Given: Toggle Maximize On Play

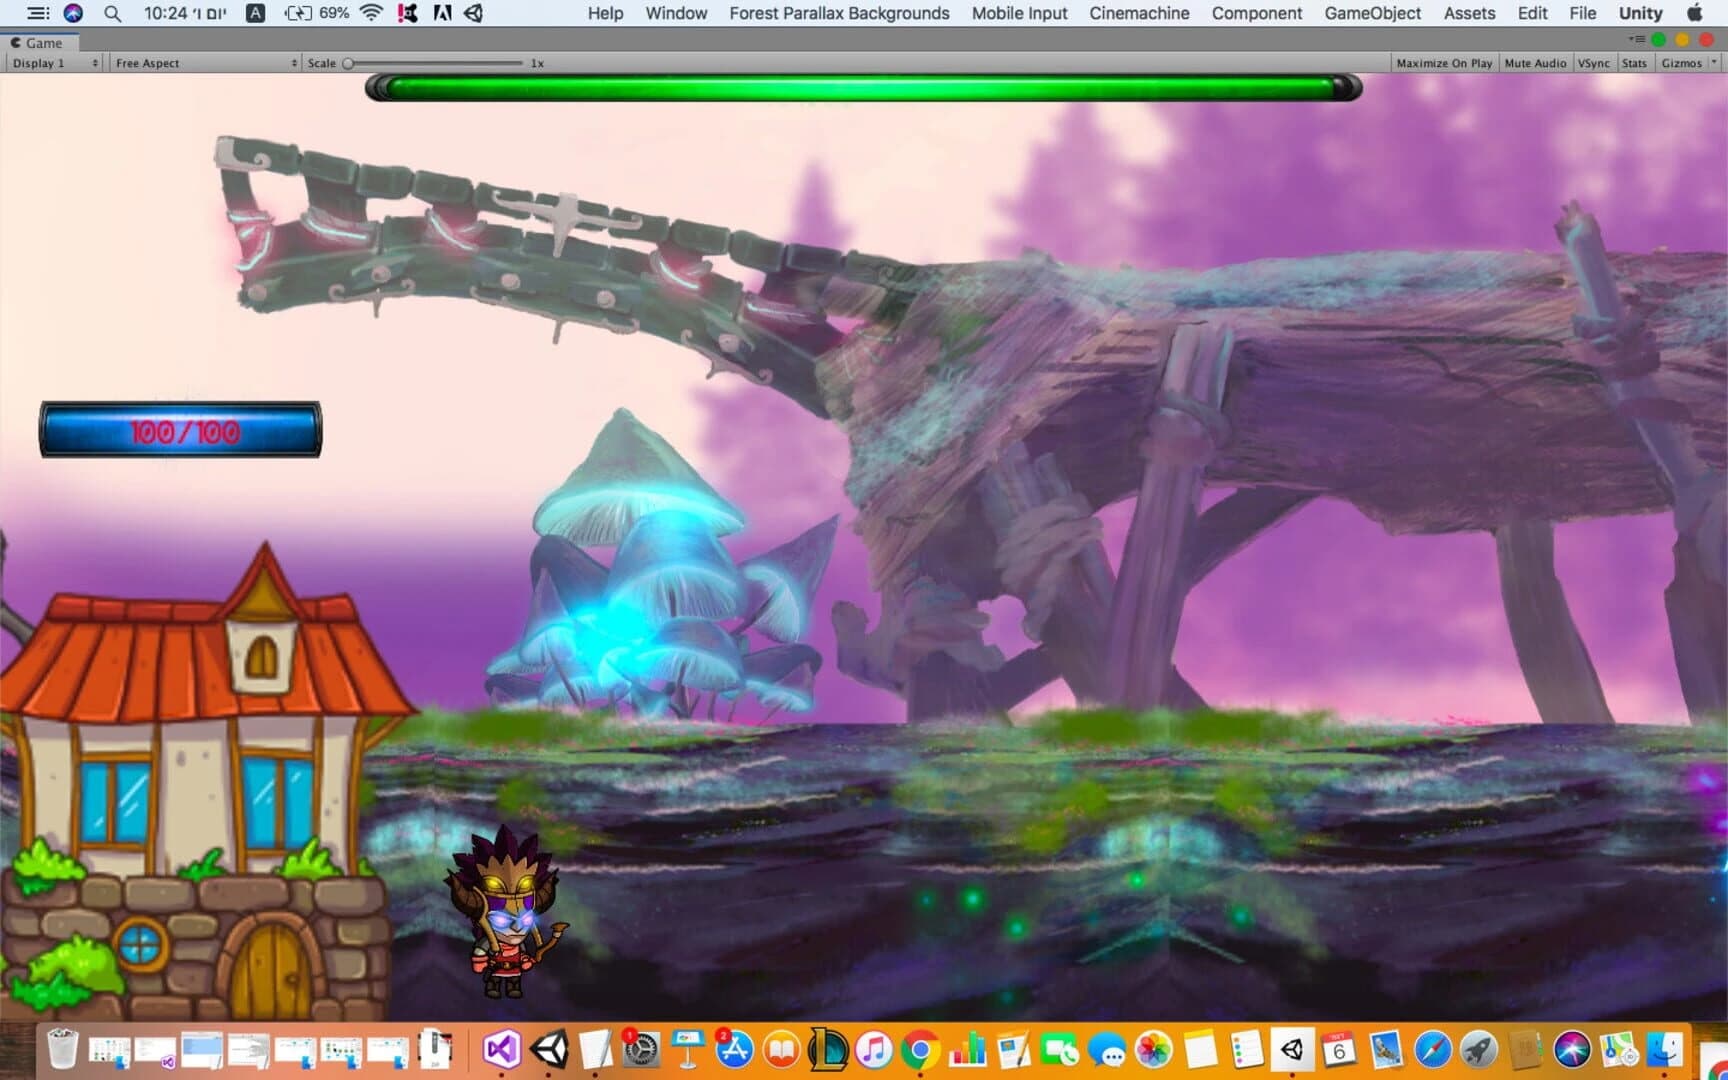Looking at the screenshot, I should (x=1444, y=62).
